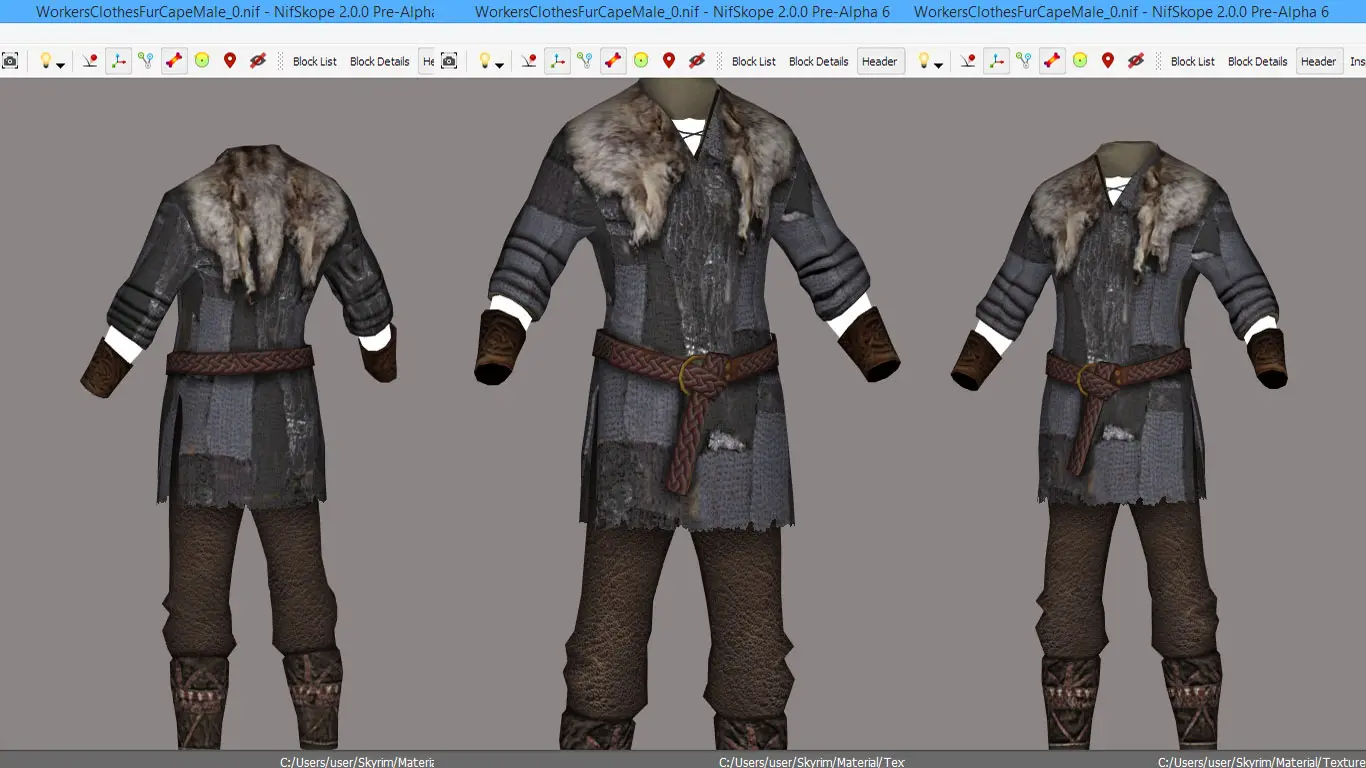The height and width of the screenshot is (768, 1366).
Task: Click the red-dot vertex icon in the middle window
Action: 529,61
